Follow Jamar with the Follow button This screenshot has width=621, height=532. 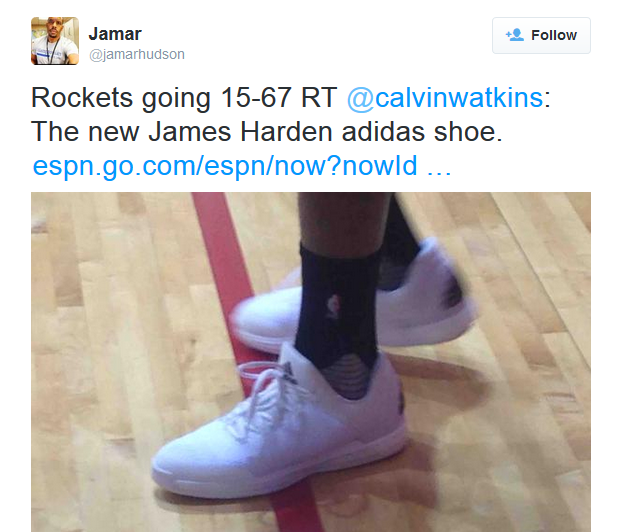541,35
